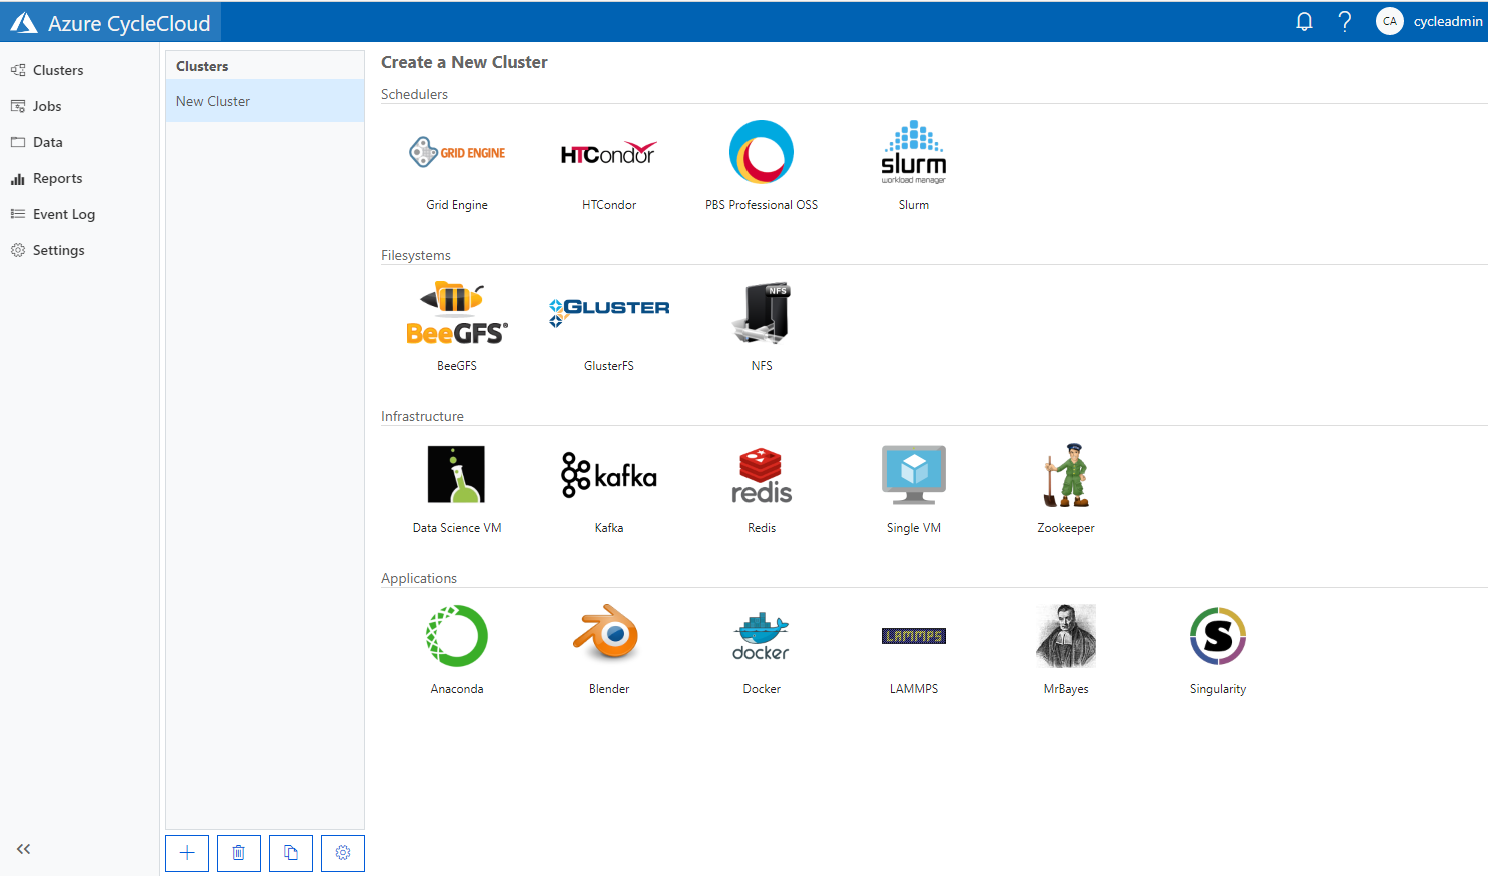The height and width of the screenshot is (876, 1488).
Task: Add a new cluster with plus button
Action: 187,853
